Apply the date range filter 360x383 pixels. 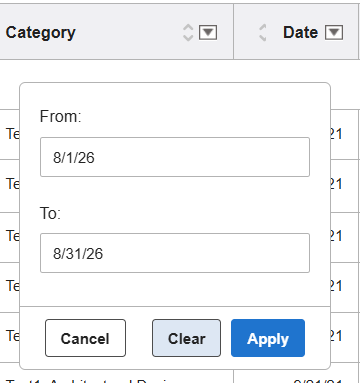(268, 338)
